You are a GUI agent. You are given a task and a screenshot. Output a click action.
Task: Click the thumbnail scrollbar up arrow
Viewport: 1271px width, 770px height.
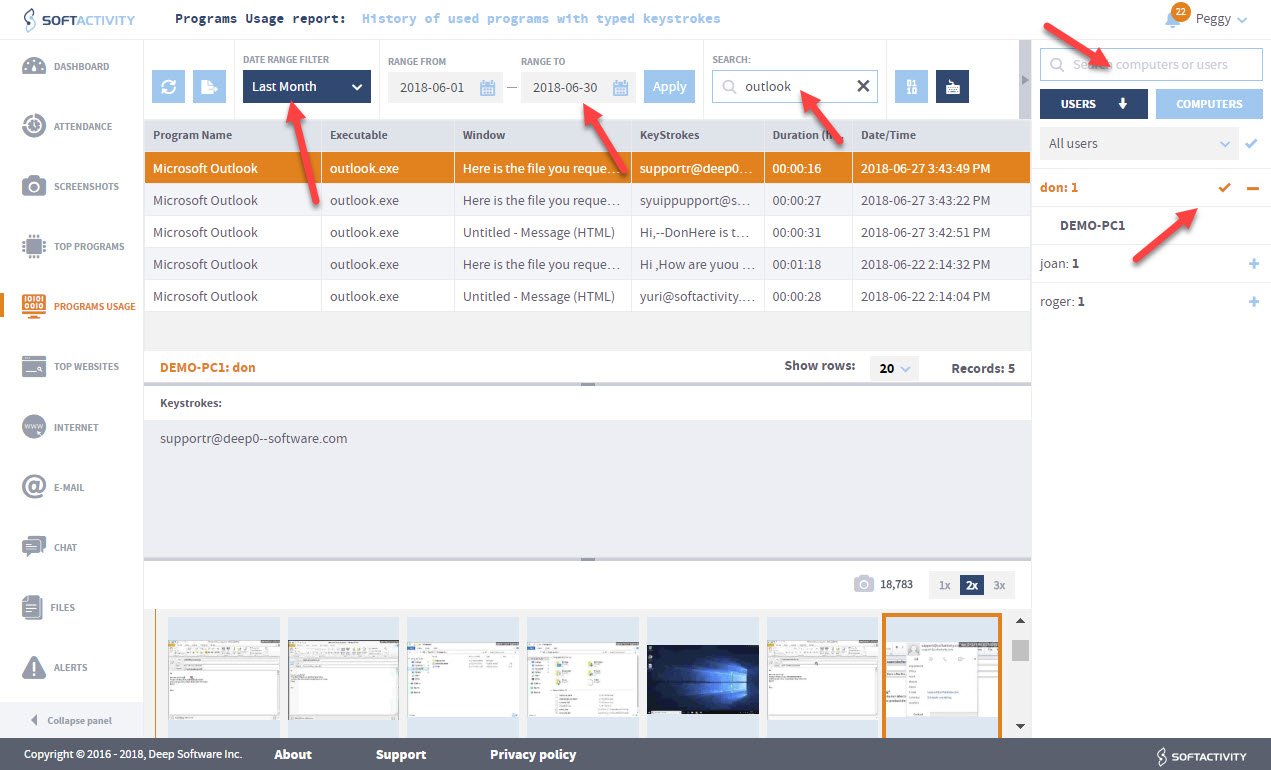click(1020, 621)
